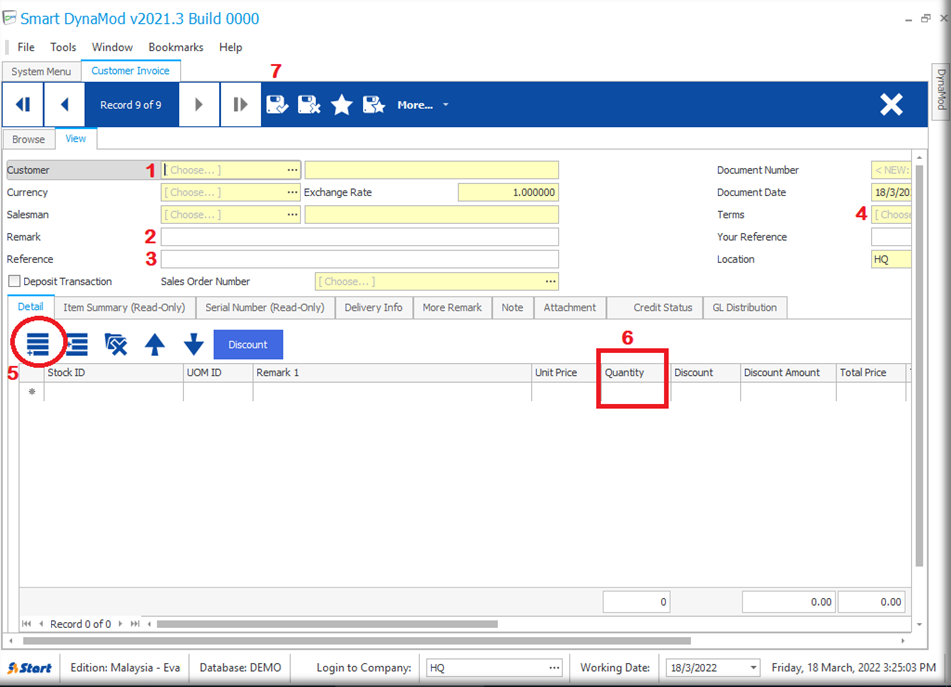Image resolution: width=951 pixels, height=687 pixels.
Task: Click the save record icon with checkmark
Action: click(277, 104)
